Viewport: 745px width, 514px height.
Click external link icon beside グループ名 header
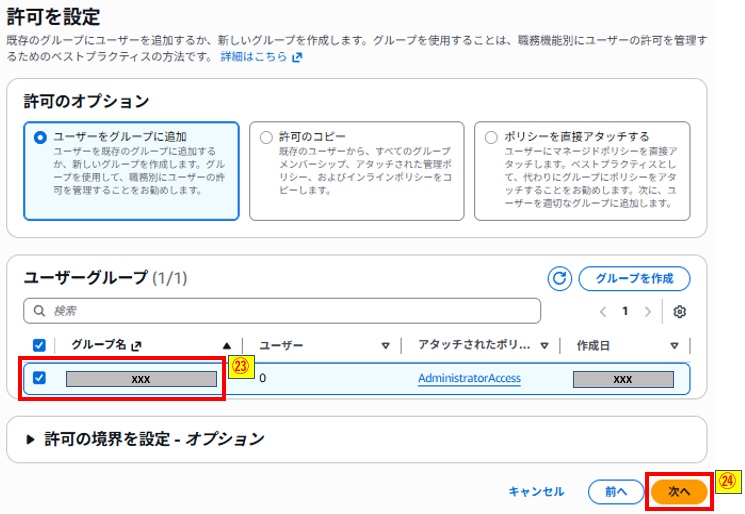point(137,345)
